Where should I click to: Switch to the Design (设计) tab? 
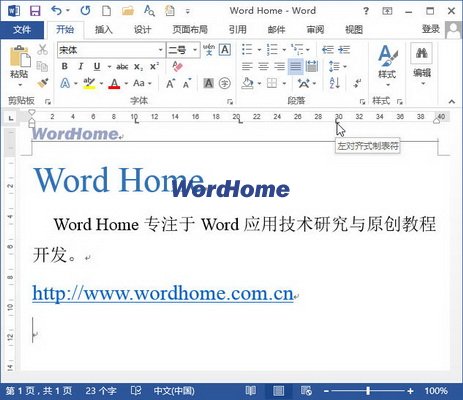142,30
